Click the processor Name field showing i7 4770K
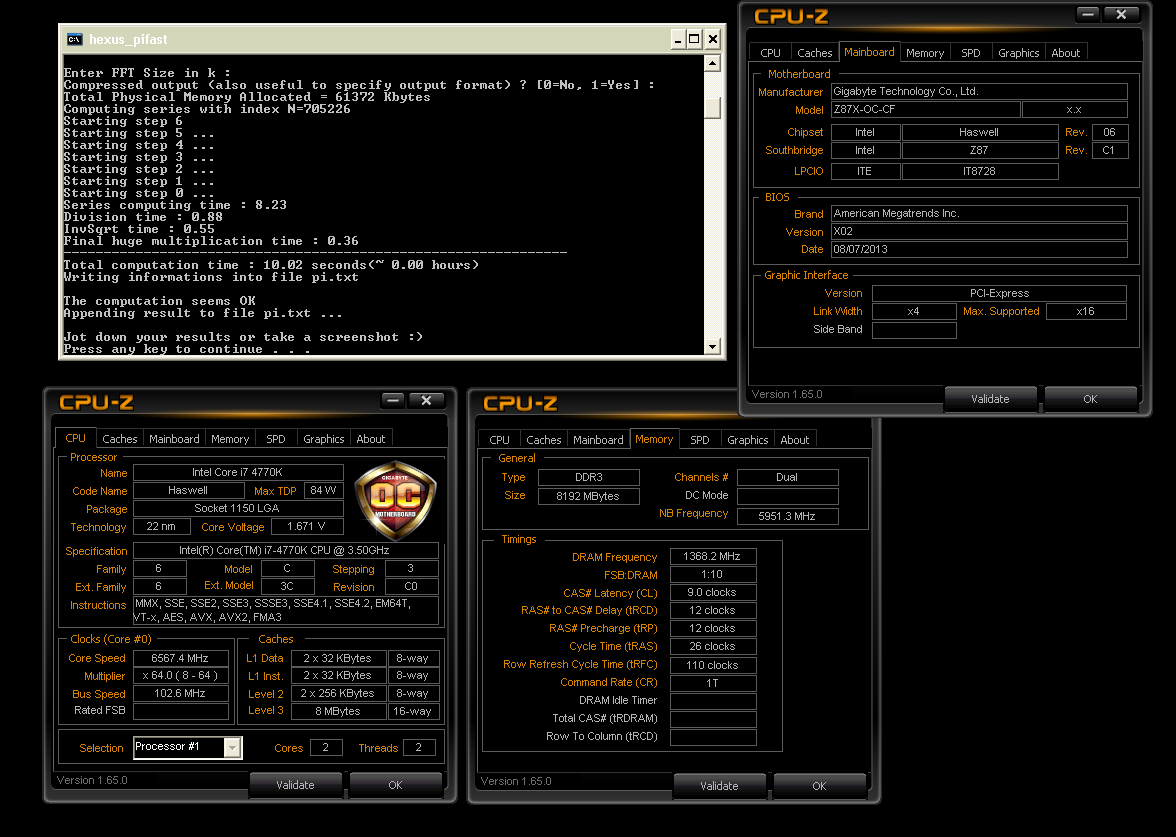 click(238, 472)
